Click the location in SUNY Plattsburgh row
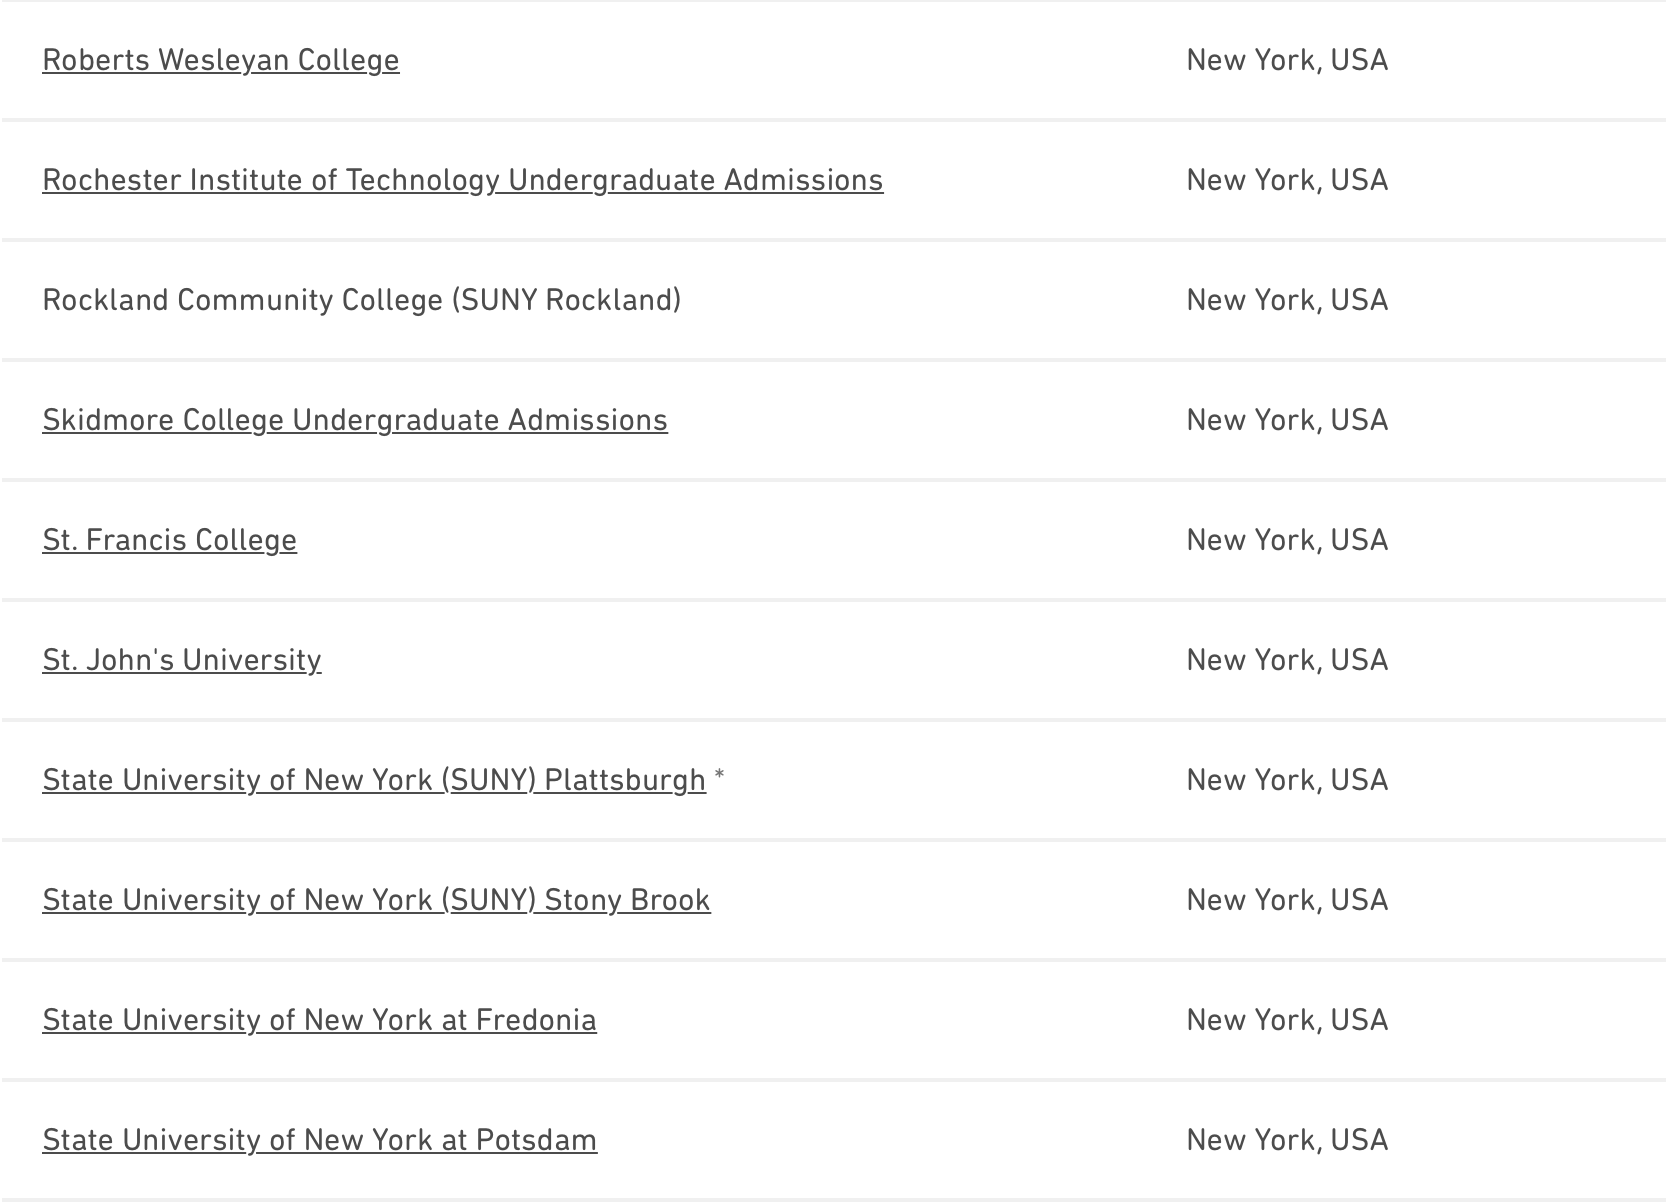 (1286, 780)
